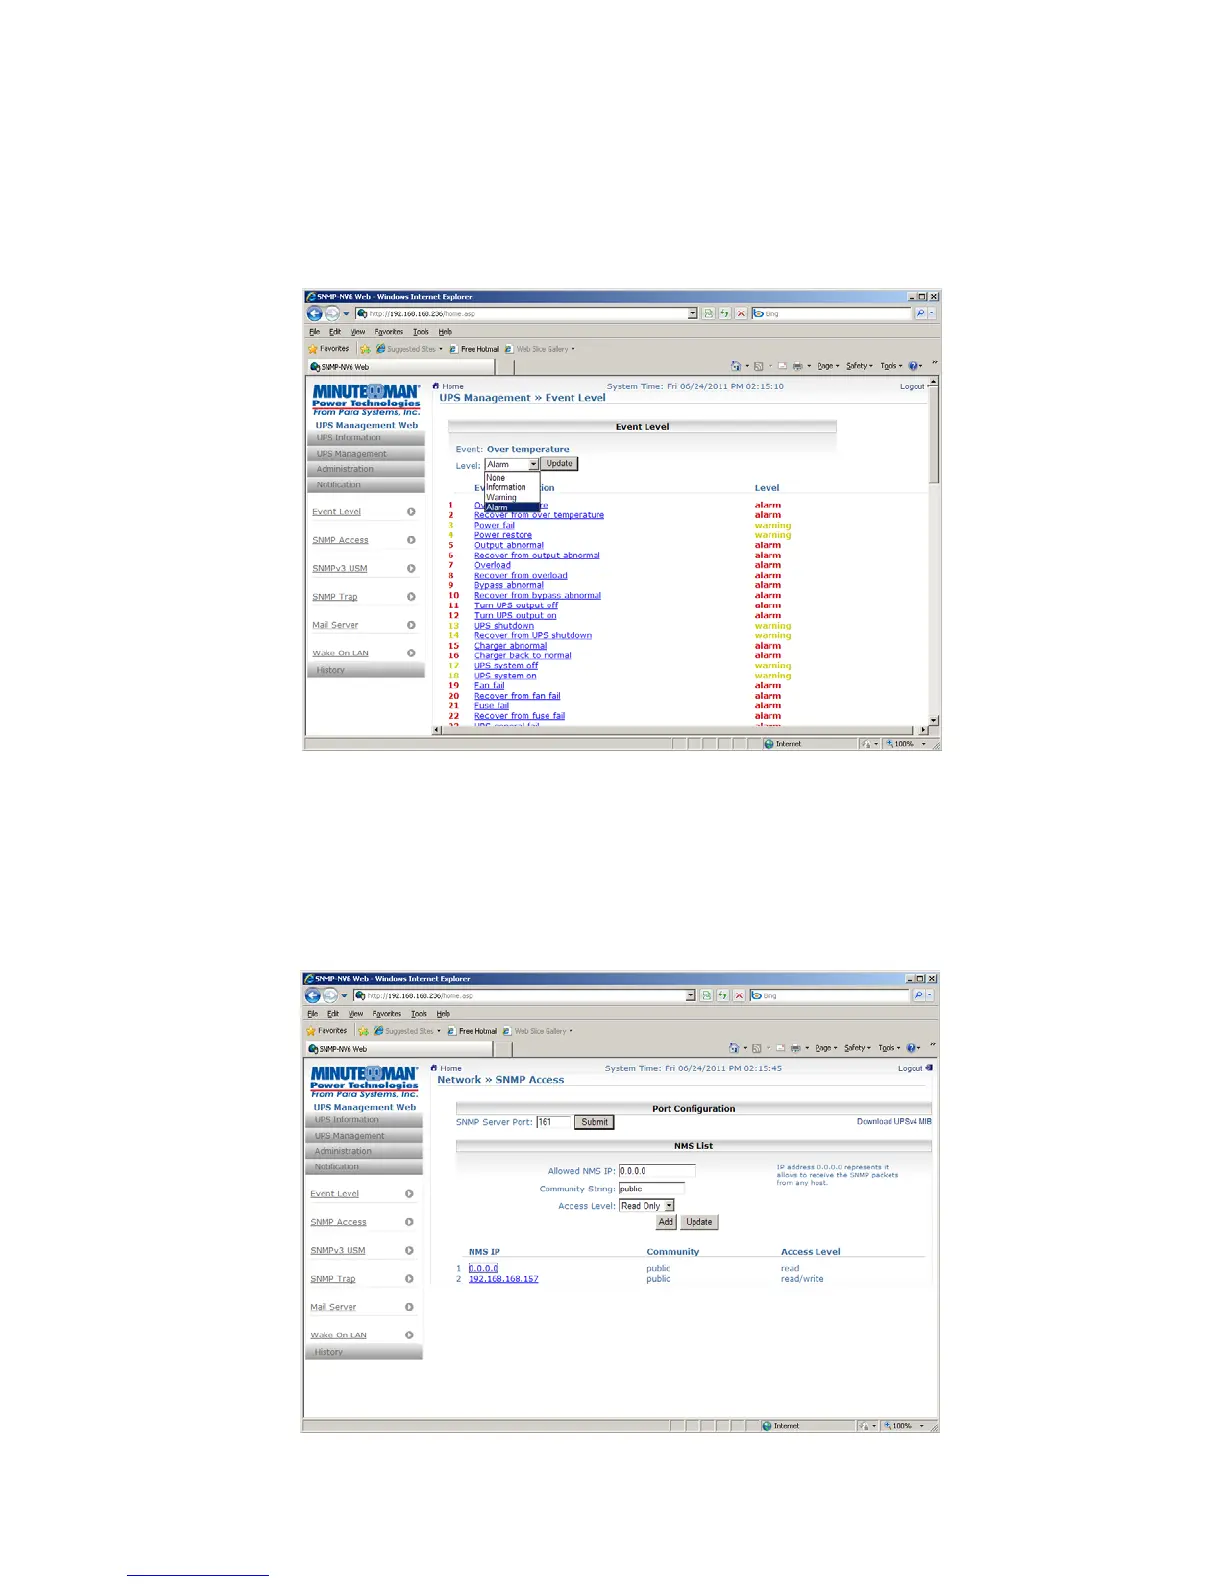Viewport: 1224px width, 1584px height.
Task: Open Safety dropdown in SNMP Access window
Action: [857, 1048]
